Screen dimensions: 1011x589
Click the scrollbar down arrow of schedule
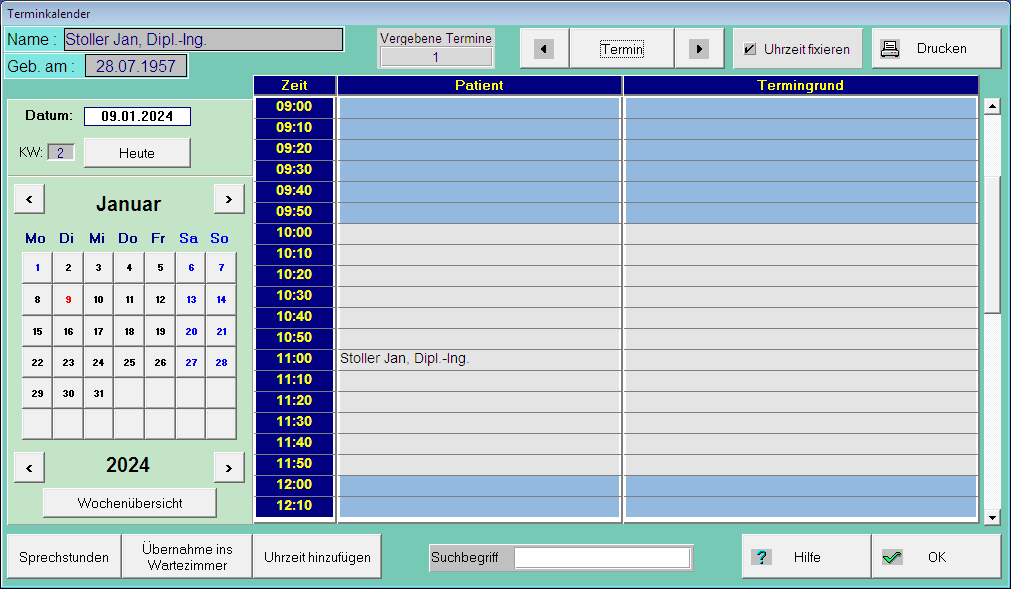point(992,517)
